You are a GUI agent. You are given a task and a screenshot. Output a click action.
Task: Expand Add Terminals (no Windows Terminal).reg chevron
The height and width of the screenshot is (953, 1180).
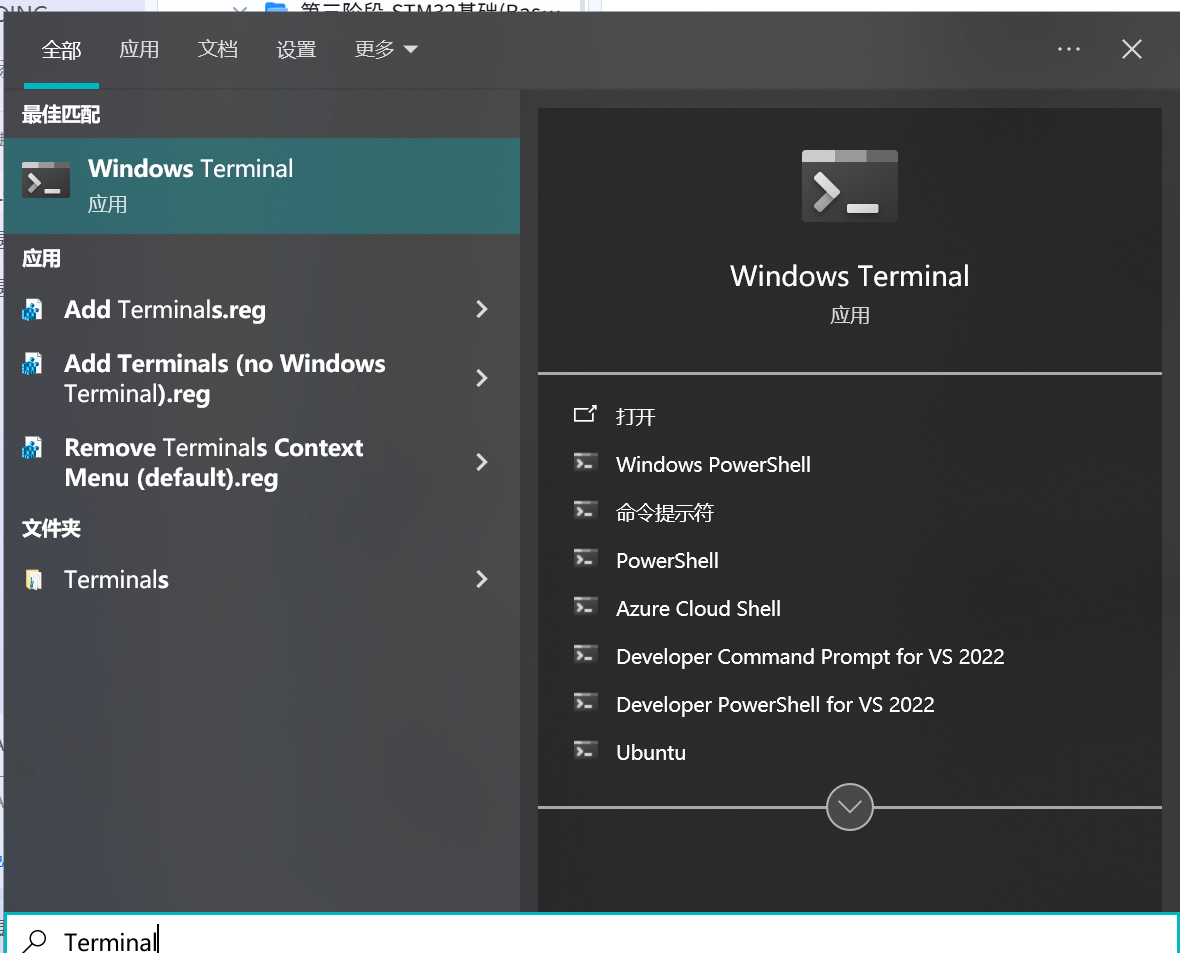pyautogui.click(x=482, y=378)
